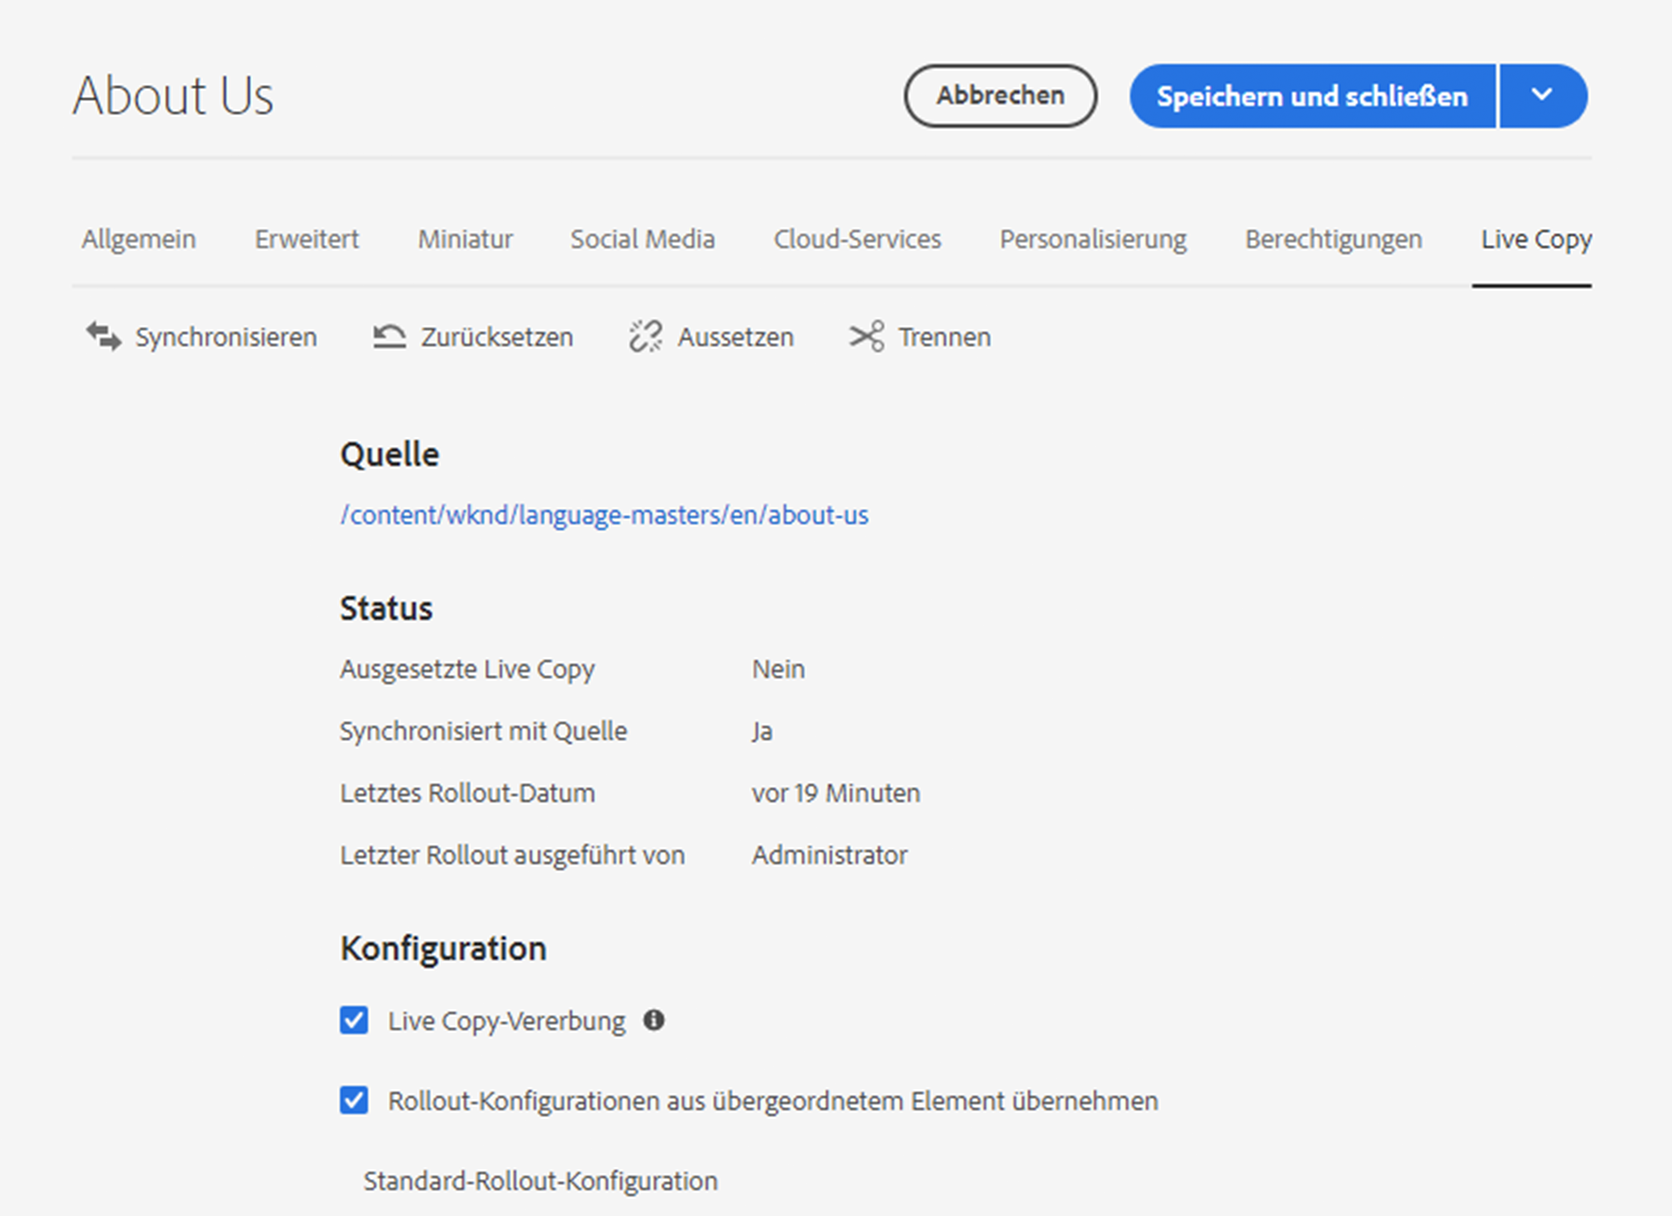Select the Live Copy tab
This screenshot has width=1672, height=1216.
coord(1535,239)
